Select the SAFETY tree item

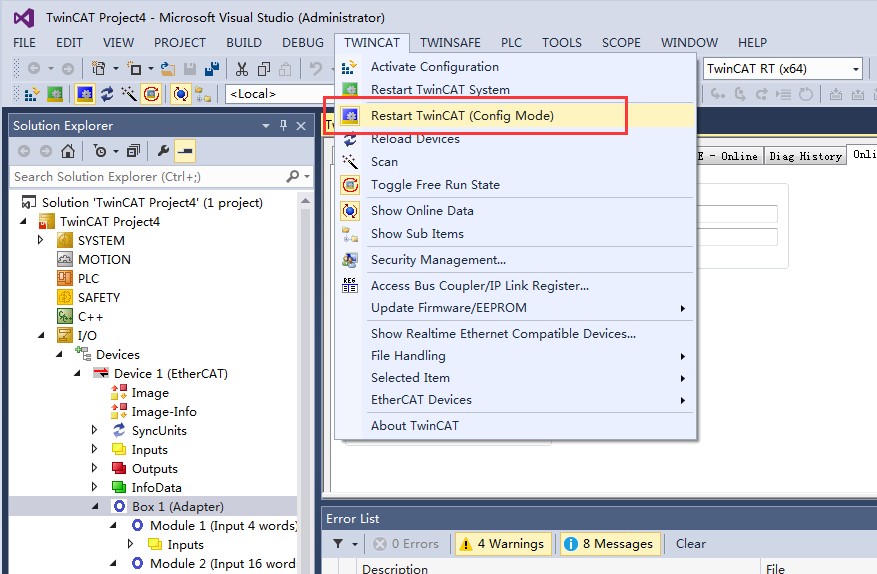[99, 298]
